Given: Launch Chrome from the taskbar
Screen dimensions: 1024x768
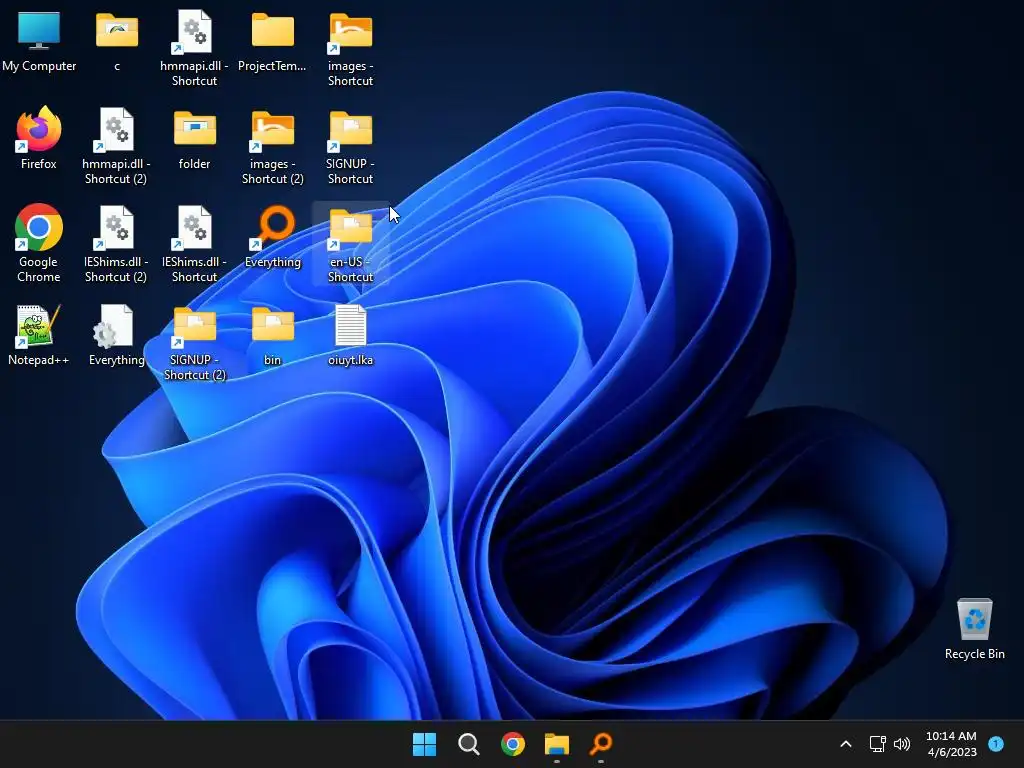Looking at the screenshot, I should [x=513, y=744].
